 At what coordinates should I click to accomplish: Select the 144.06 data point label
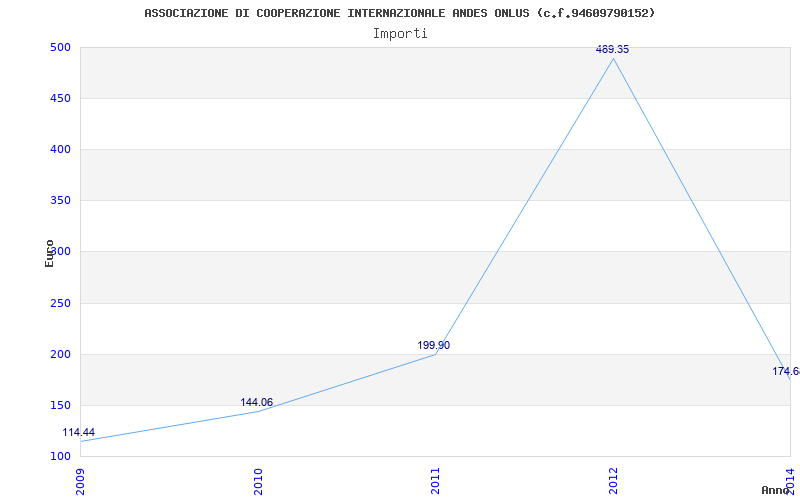point(256,402)
